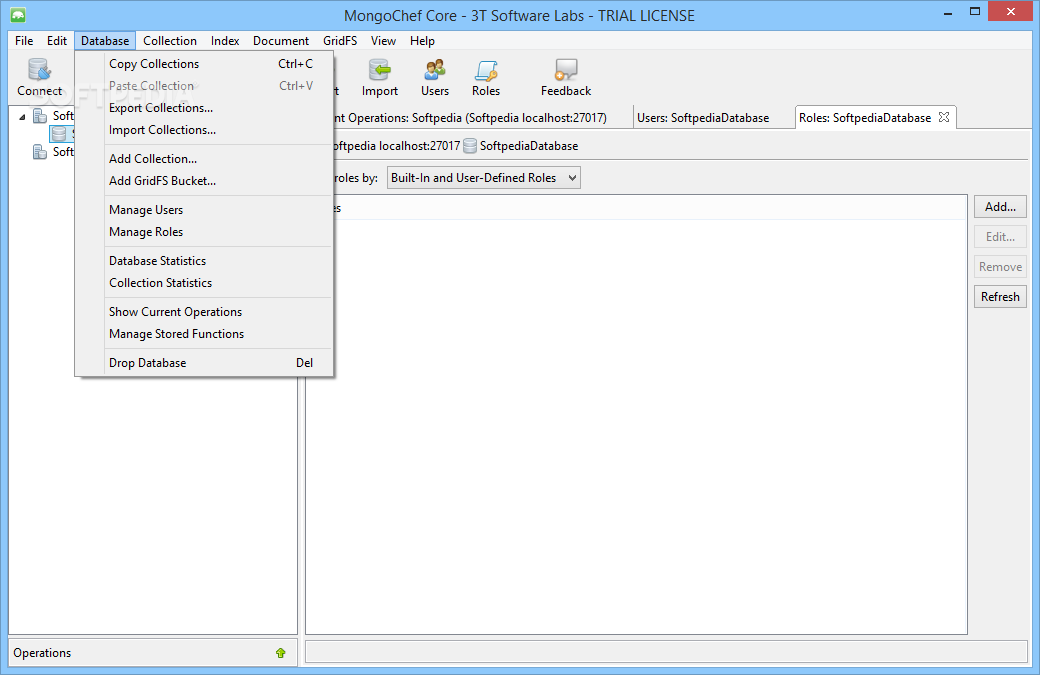The image size is (1040, 675).
Task: Select Show Current Operations menu entry
Action: [x=204, y=312]
